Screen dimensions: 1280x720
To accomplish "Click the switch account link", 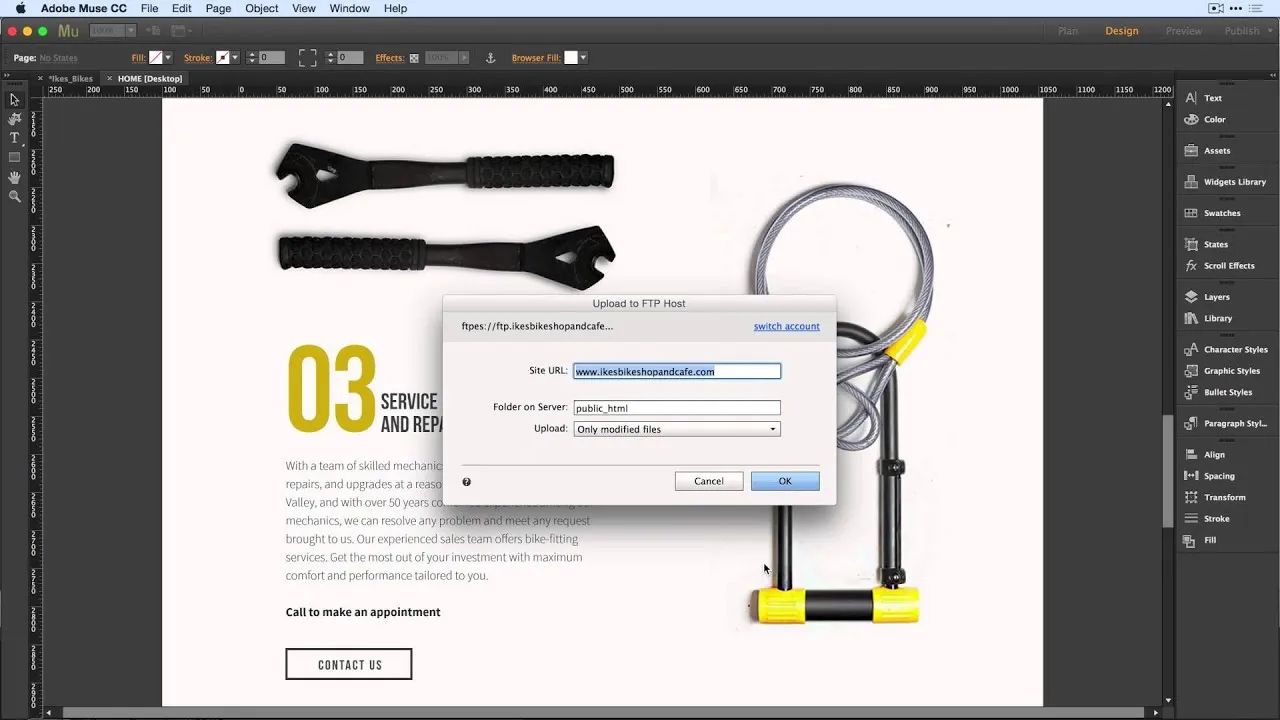I will pyautogui.click(x=787, y=326).
